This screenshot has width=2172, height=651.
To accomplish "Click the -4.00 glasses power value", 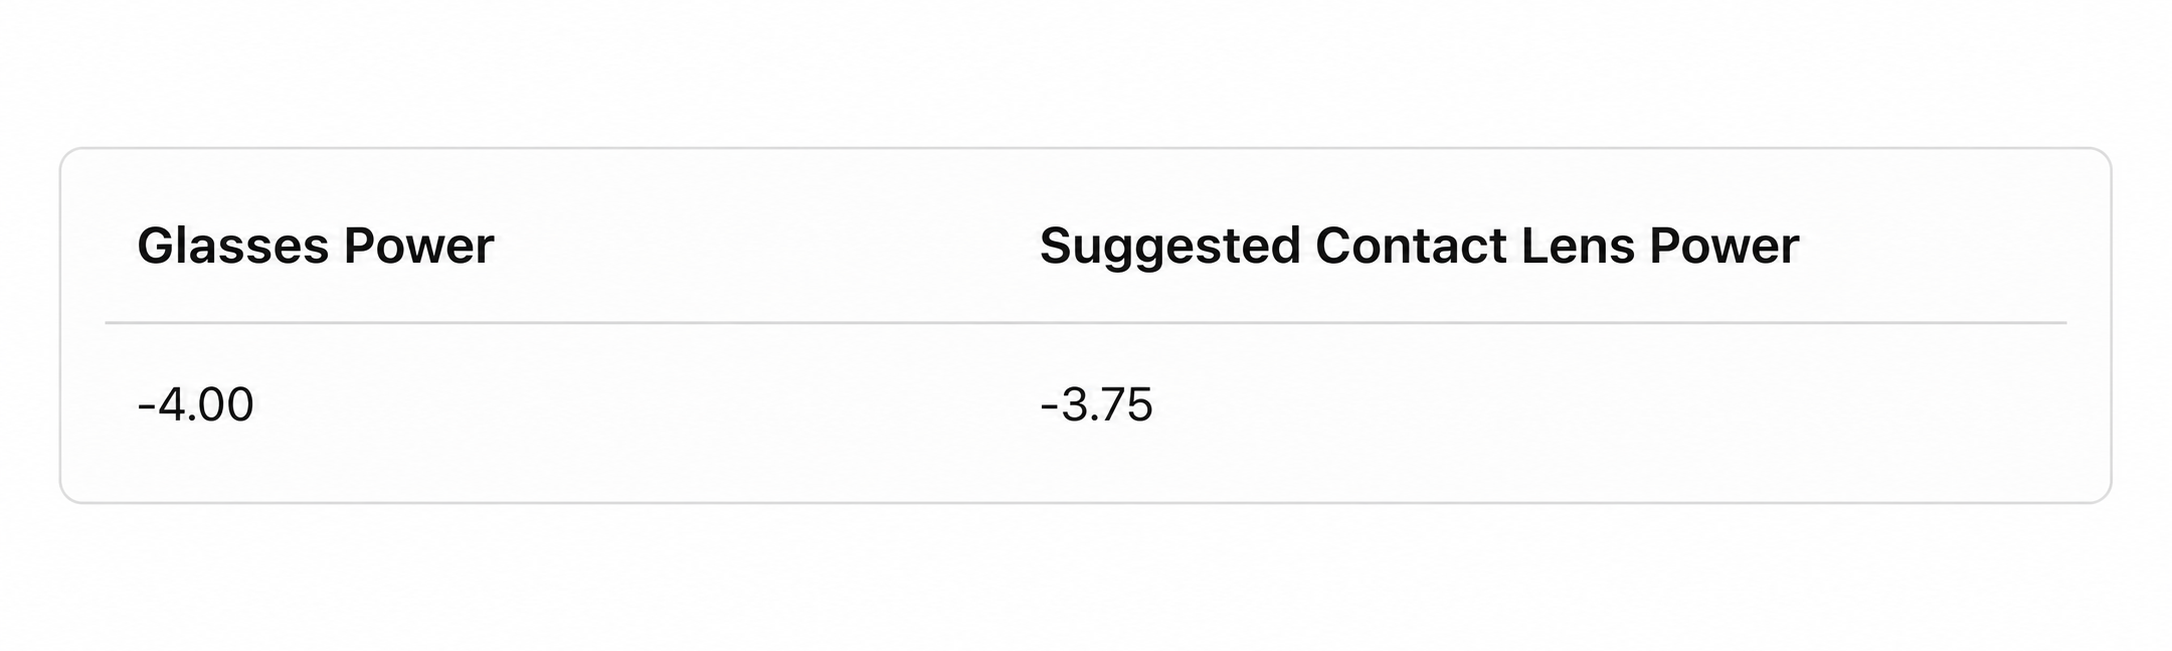I will click(195, 405).
